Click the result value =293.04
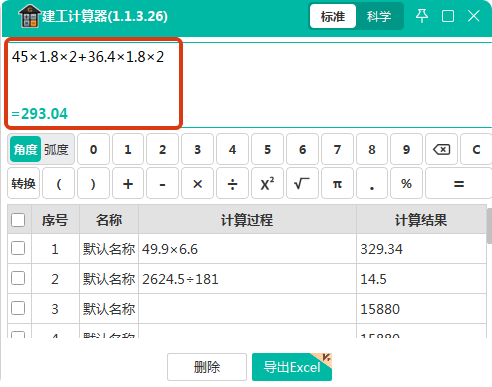This screenshot has width=492, height=387. click(40, 114)
